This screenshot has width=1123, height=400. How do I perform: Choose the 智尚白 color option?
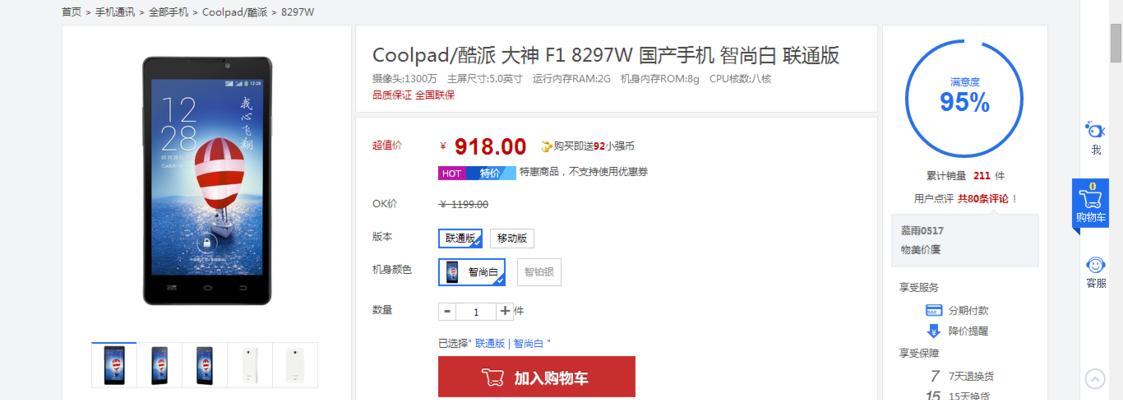click(x=471, y=272)
